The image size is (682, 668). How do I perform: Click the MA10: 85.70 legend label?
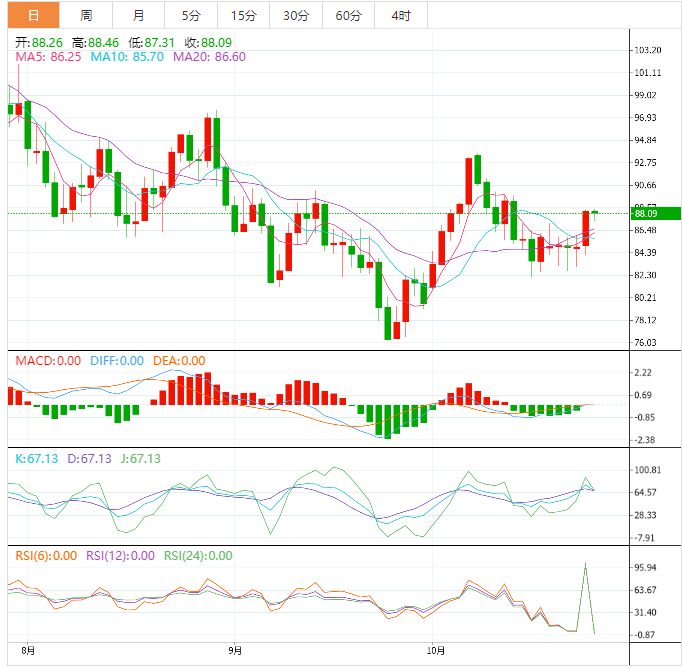pos(127,57)
